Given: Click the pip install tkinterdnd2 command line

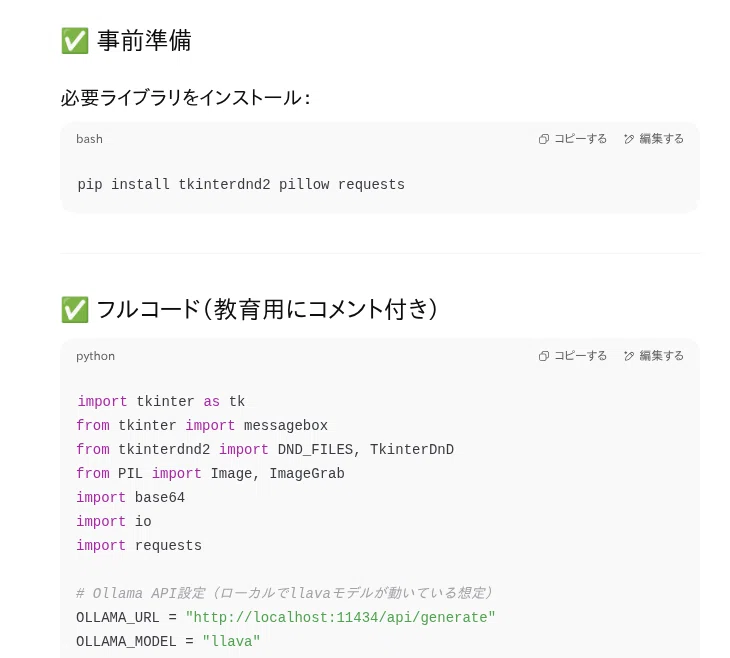Looking at the screenshot, I should [x=241, y=184].
